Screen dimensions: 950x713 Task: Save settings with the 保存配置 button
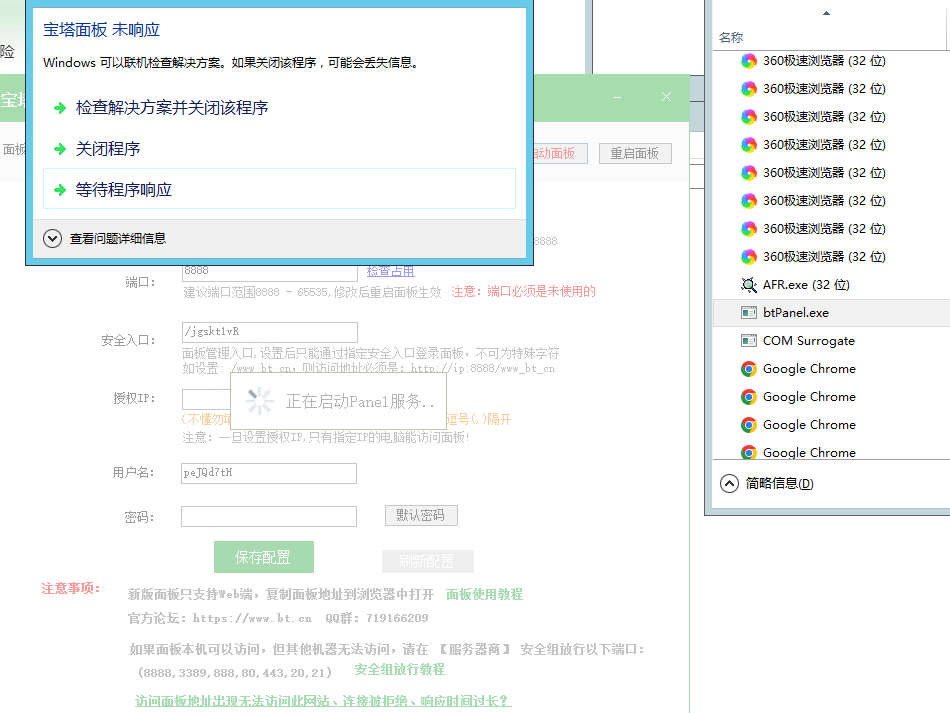coord(264,557)
